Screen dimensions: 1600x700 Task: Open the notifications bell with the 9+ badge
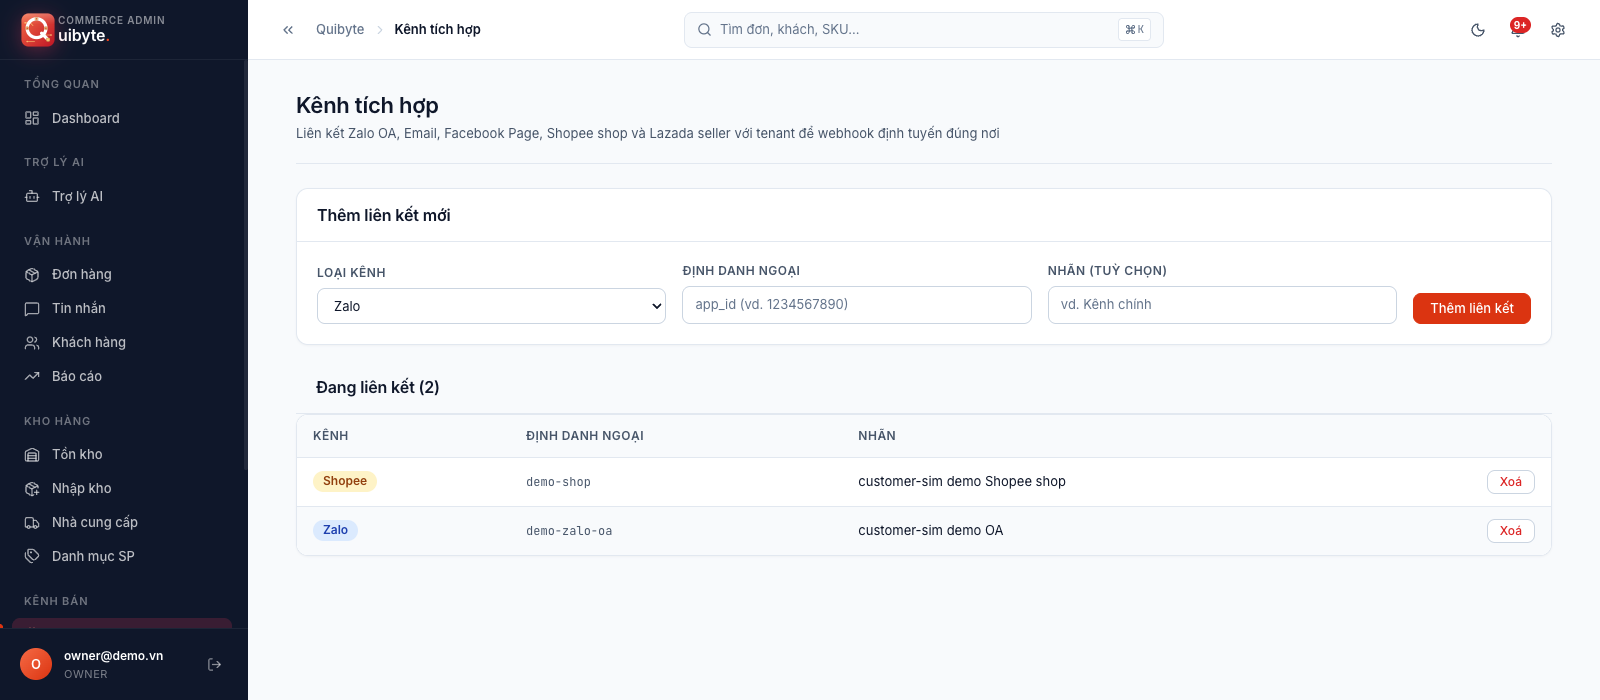(x=1518, y=30)
